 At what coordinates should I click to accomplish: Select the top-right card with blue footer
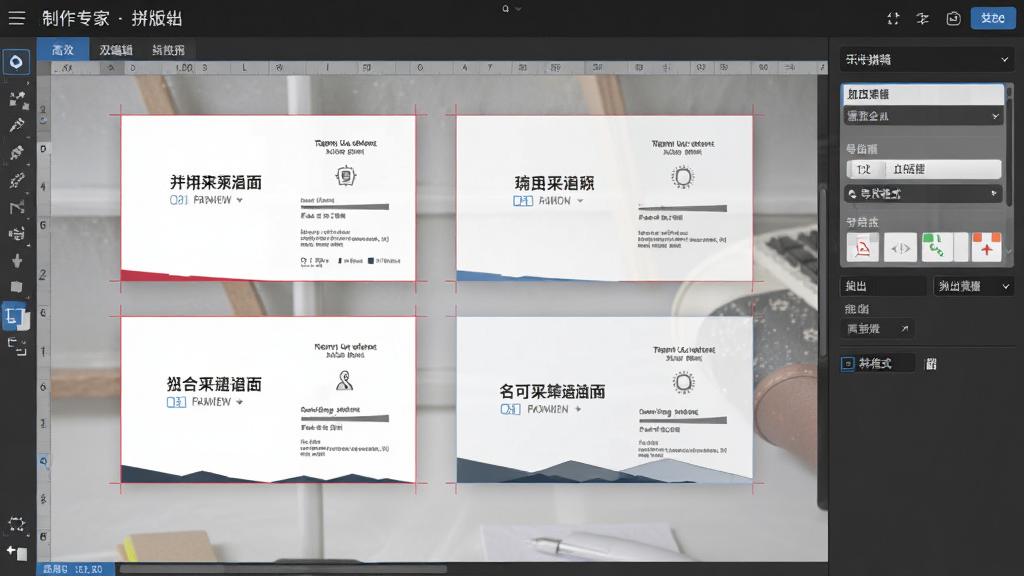(604, 199)
